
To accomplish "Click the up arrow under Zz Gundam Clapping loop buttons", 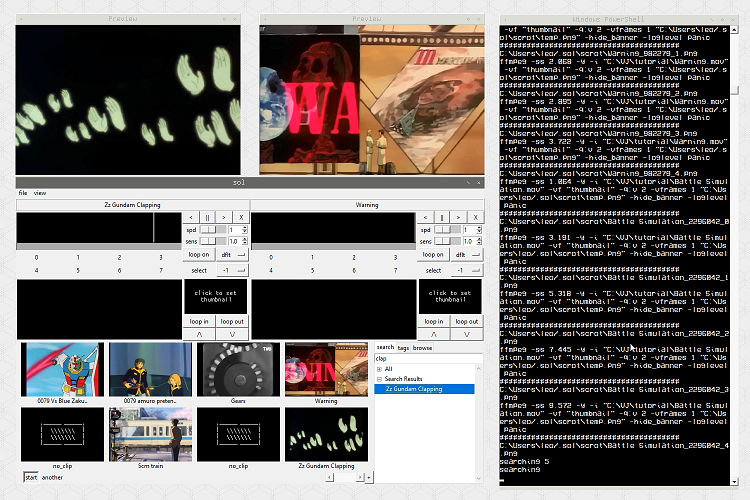I will pyautogui.click(x=199, y=334).
